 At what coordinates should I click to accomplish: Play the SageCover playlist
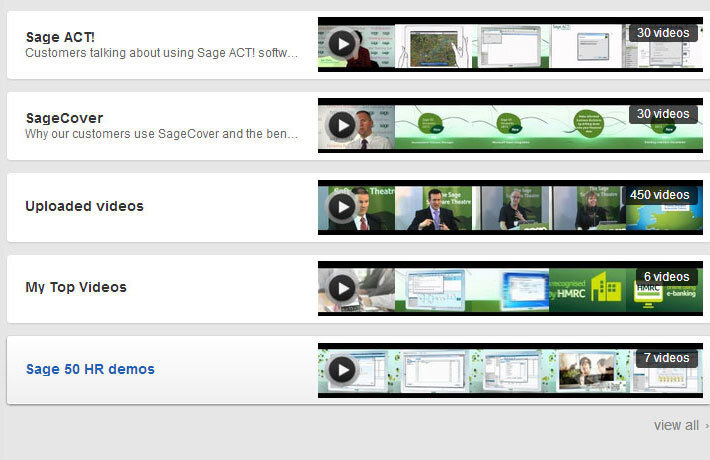coord(342,125)
